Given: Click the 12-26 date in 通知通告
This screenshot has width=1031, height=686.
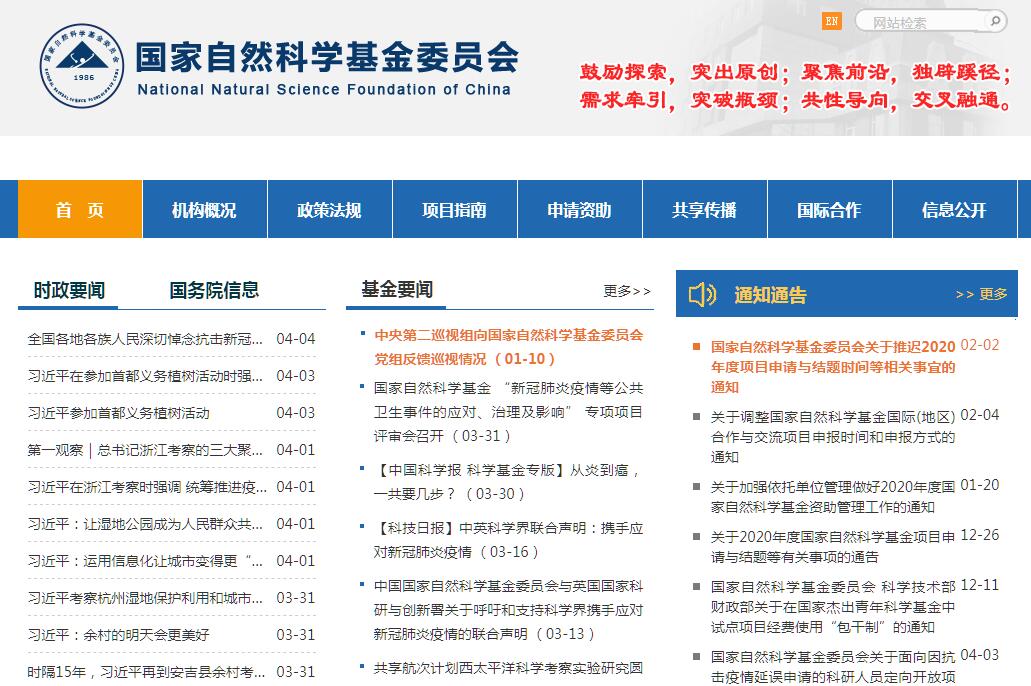Looking at the screenshot, I should click(x=980, y=535).
